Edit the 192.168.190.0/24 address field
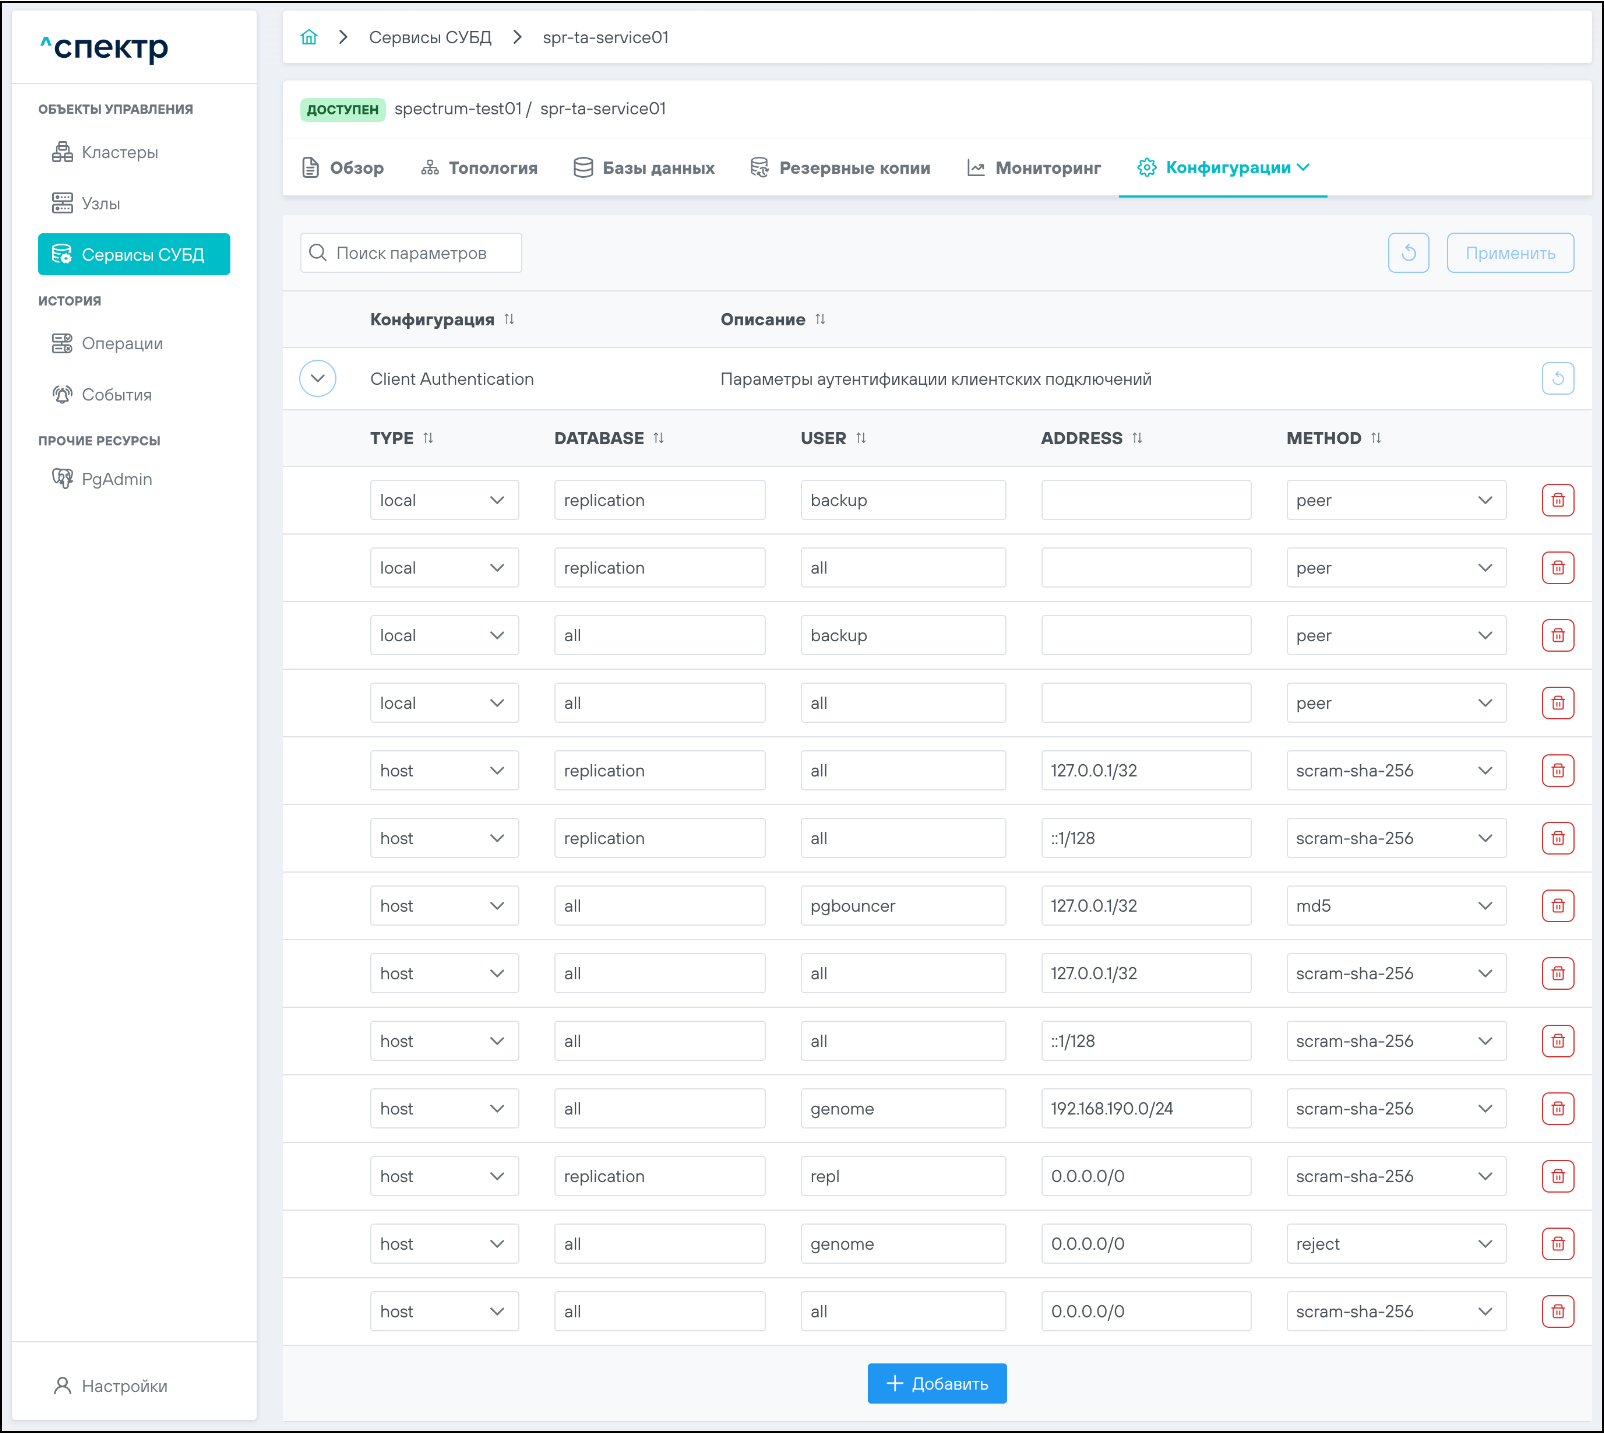The width and height of the screenshot is (1604, 1434). [1145, 1109]
